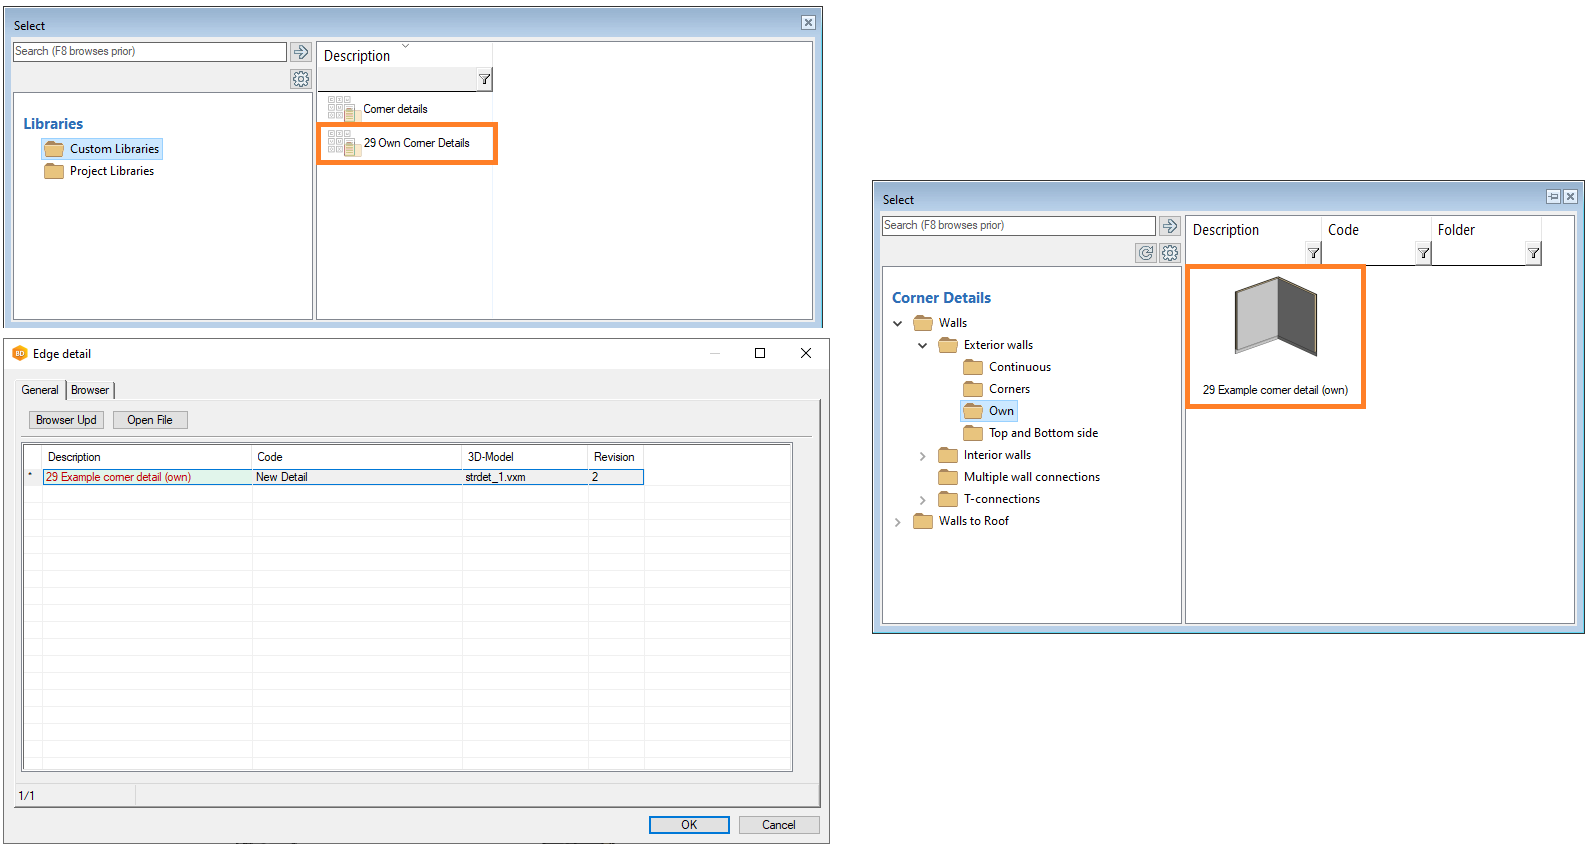Select the Project Libraries folder
This screenshot has height=848, width=1590.
click(111, 171)
